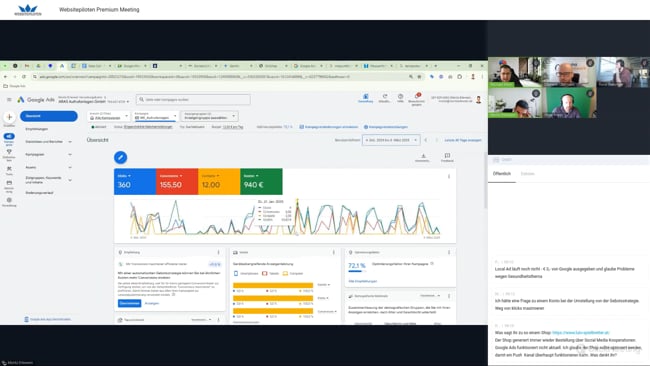Image resolution: width=650 pixels, height=366 pixels.
Task: Click the blue Klicks scorecard tile
Action: (x=135, y=182)
